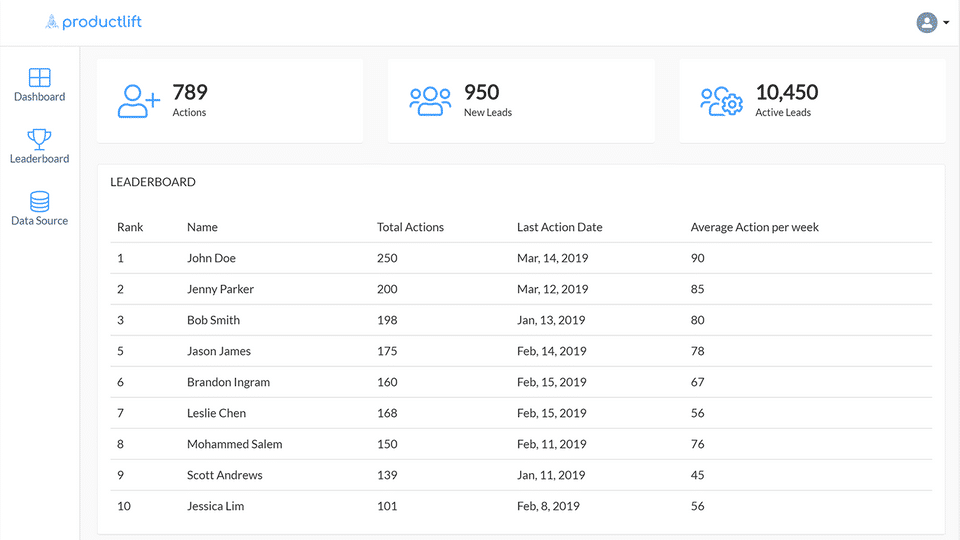The image size is (960, 540).
Task: Click Bob Smith's 198 total actions
Action: (387, 320)
